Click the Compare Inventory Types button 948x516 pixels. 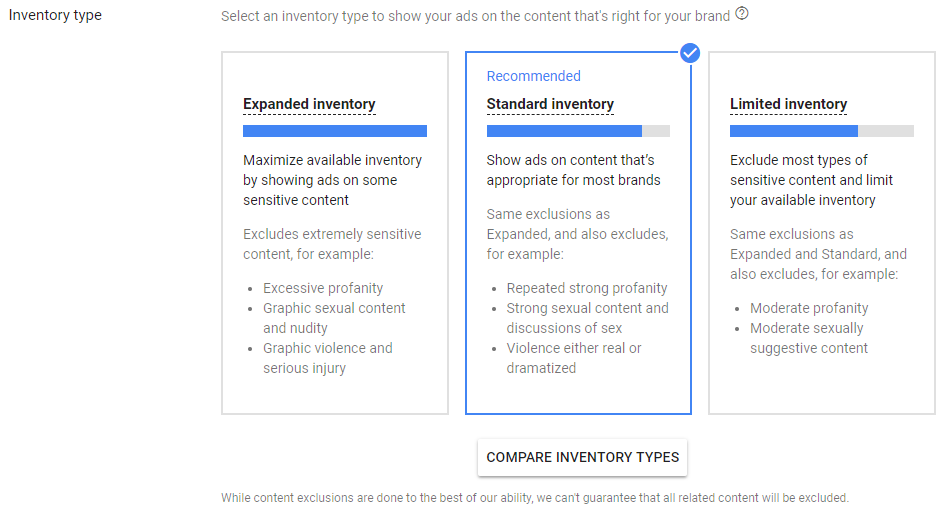(x=582, y=457)
